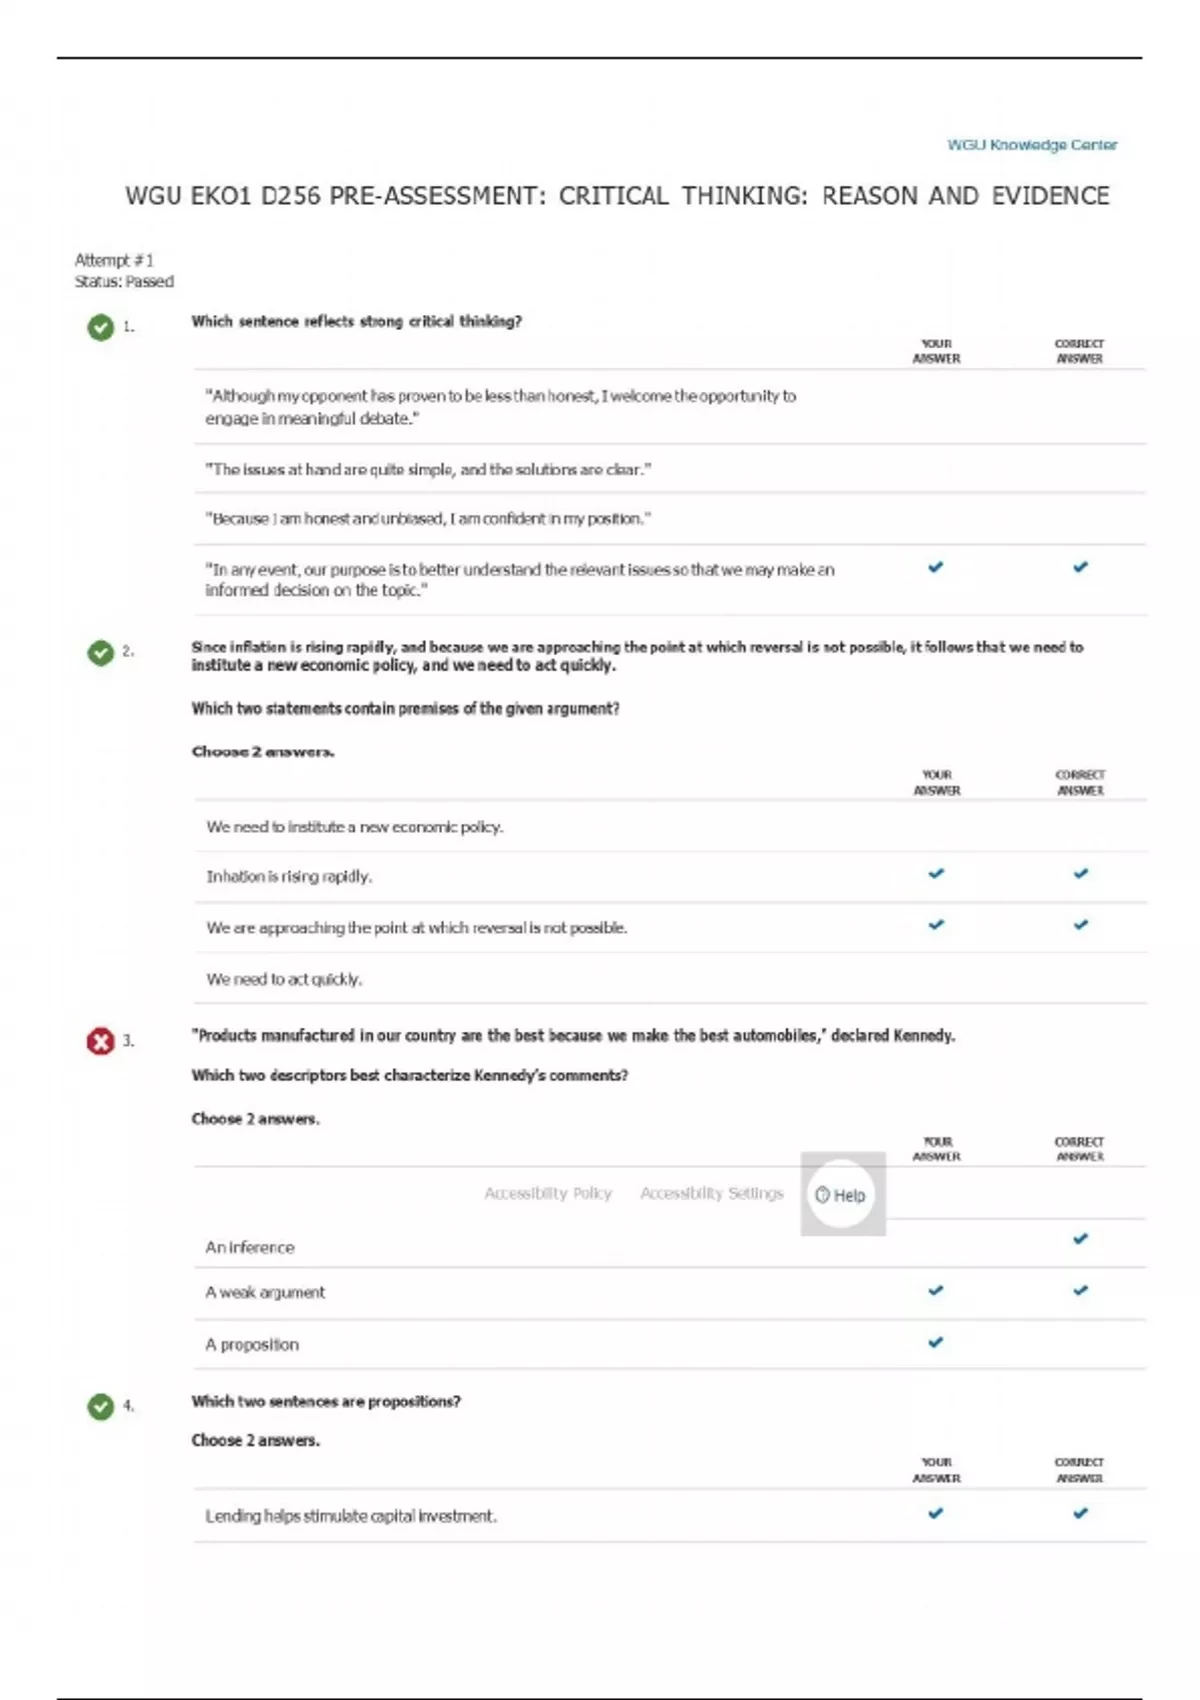Click your-answer checkmark for 'A proposition'

(936, 1342)
